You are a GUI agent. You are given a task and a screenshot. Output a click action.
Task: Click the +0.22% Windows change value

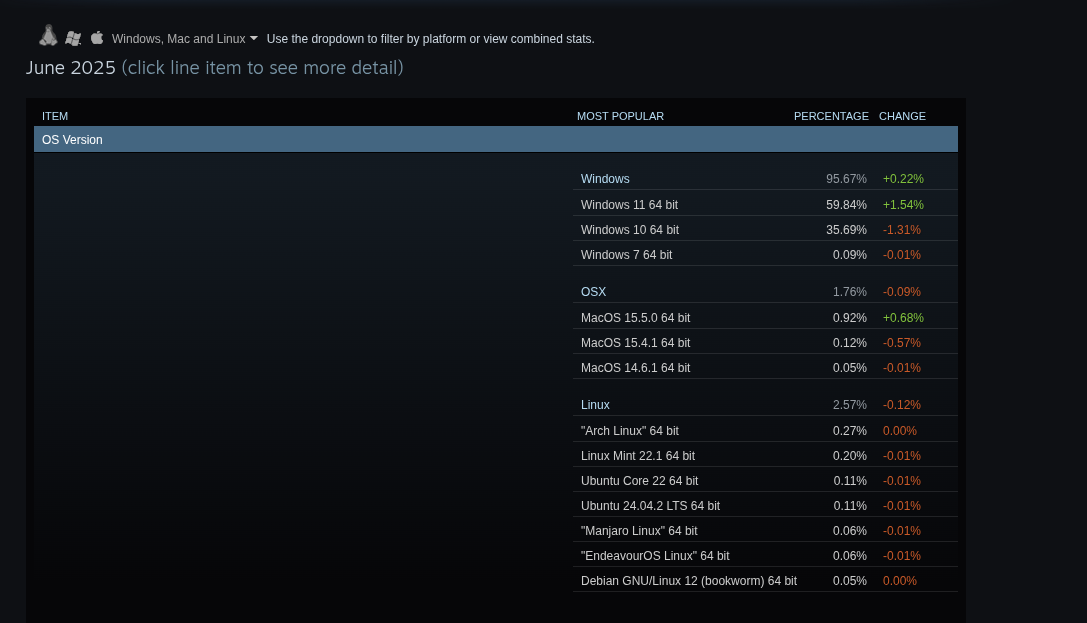point(903,179)
